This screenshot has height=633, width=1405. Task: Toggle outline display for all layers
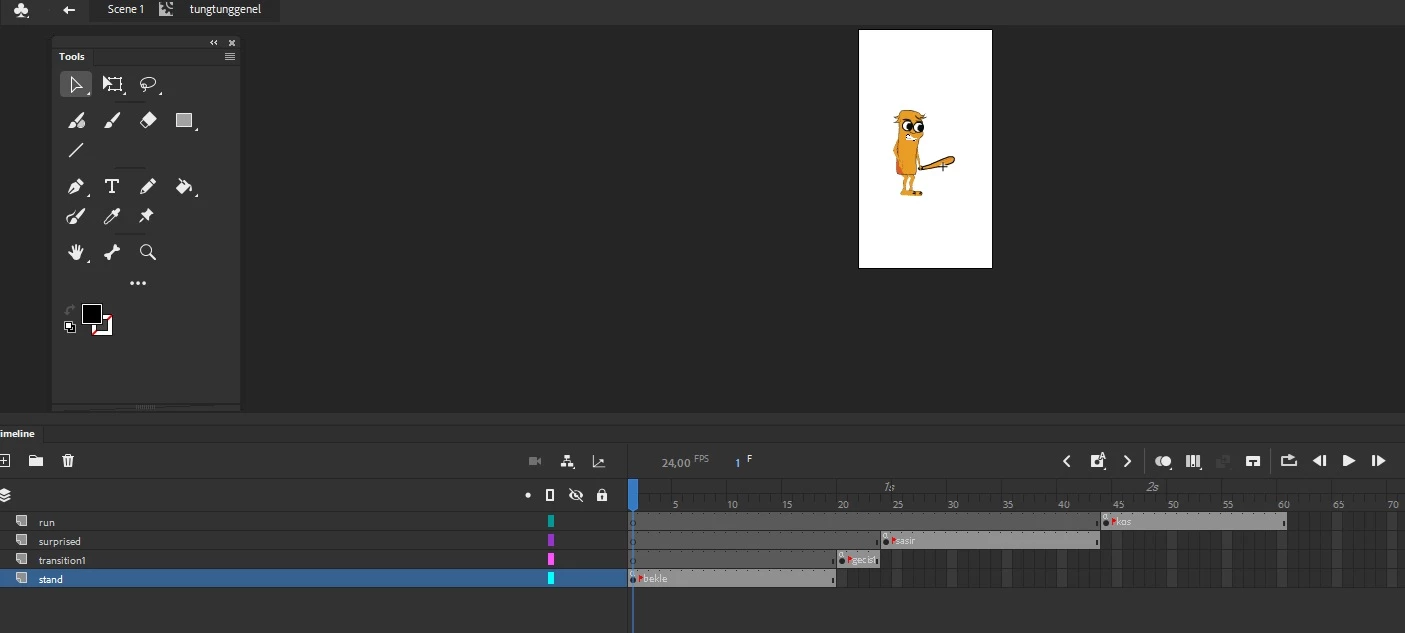pyautogui.click(x=550, y=495)
